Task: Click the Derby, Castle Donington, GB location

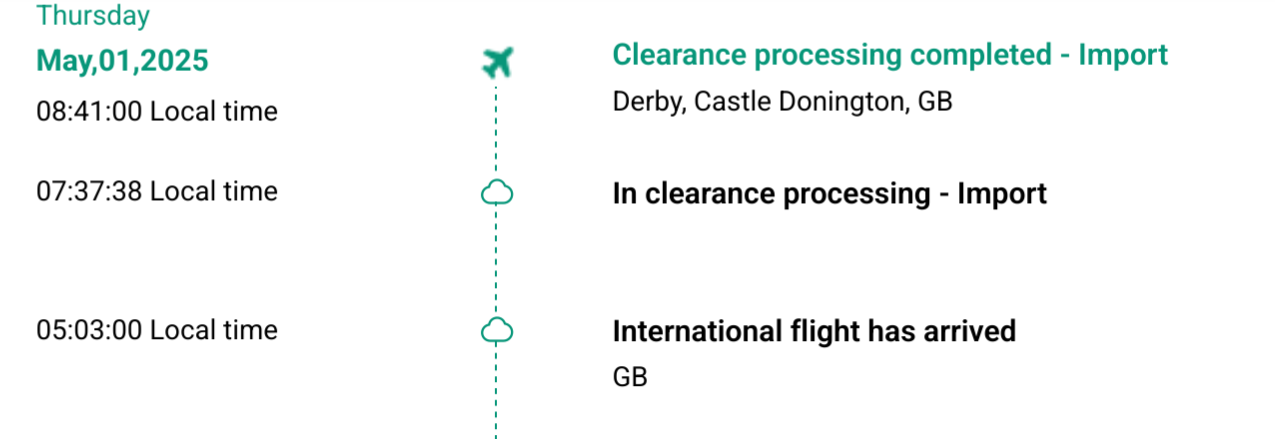Action: (782, 102)
